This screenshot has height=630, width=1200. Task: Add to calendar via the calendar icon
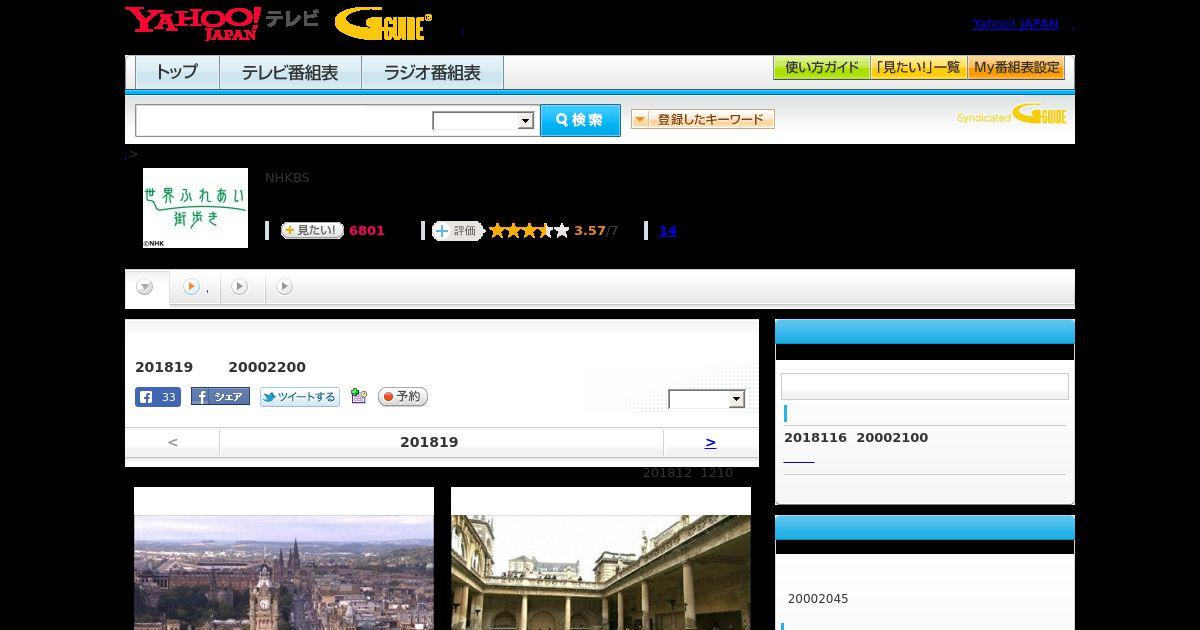[x=359, y=397]
